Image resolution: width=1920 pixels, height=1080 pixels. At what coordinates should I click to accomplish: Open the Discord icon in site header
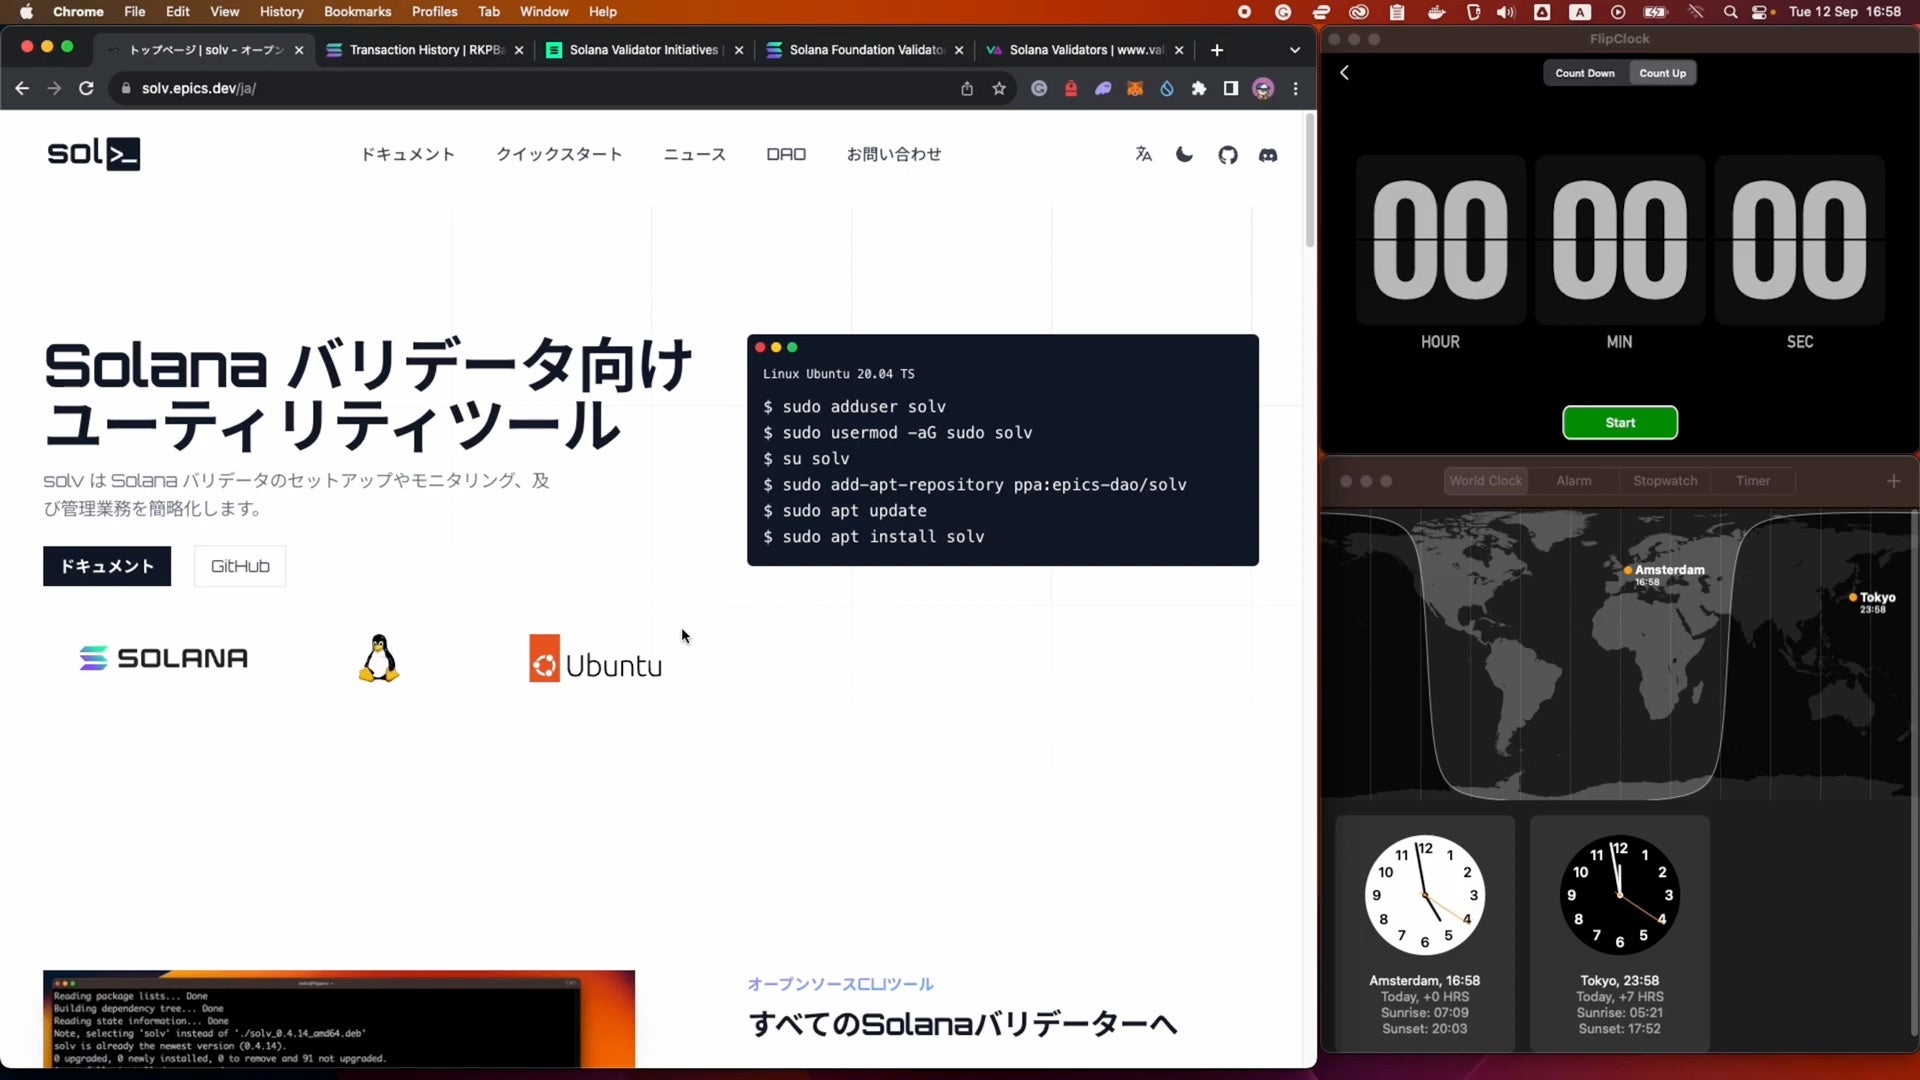(1268, 155)
